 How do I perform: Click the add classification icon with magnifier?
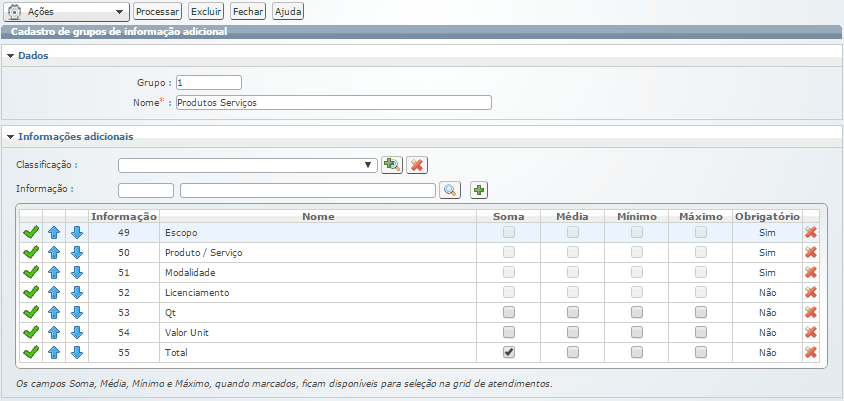click(x=392, y=165)
